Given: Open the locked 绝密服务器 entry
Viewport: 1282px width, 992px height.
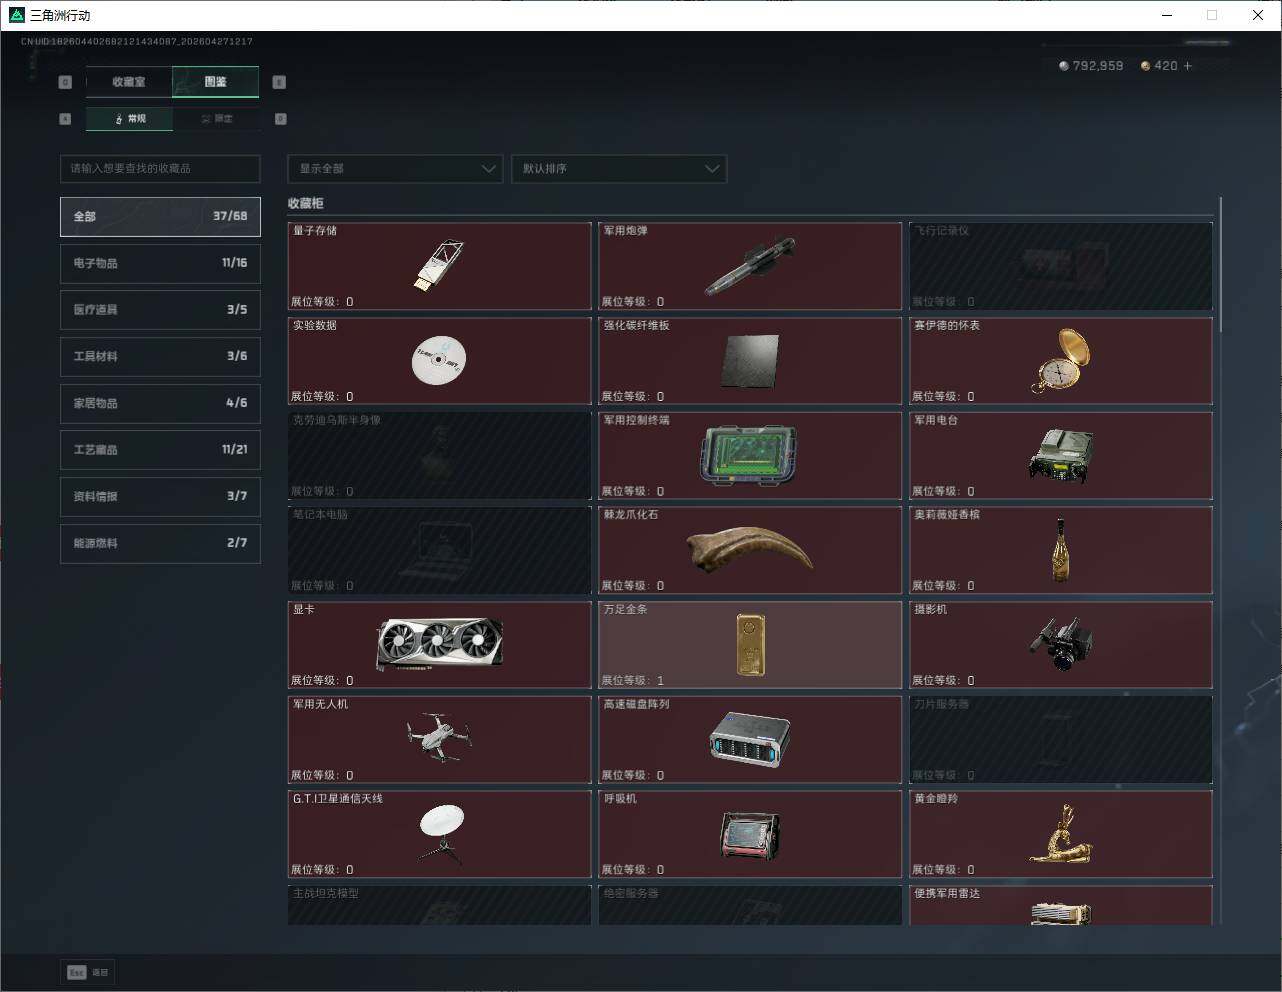Looking at the screenshot, I should [x=750, y=905].
